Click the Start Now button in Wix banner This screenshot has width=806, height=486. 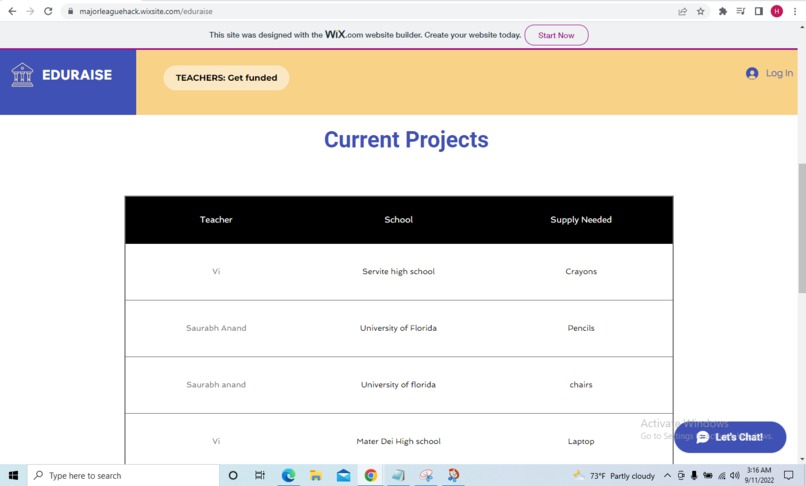click(556, 35)
